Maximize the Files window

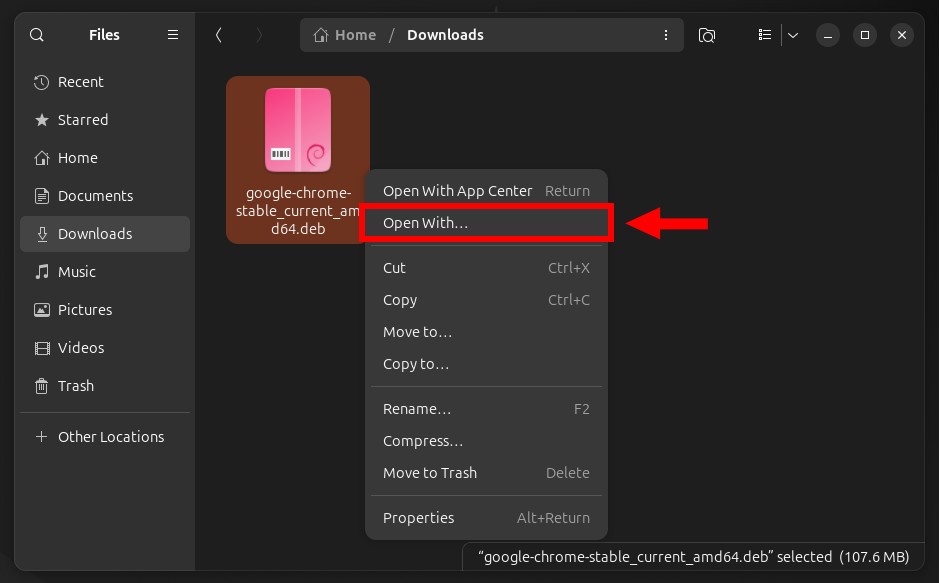pos(864,35)
